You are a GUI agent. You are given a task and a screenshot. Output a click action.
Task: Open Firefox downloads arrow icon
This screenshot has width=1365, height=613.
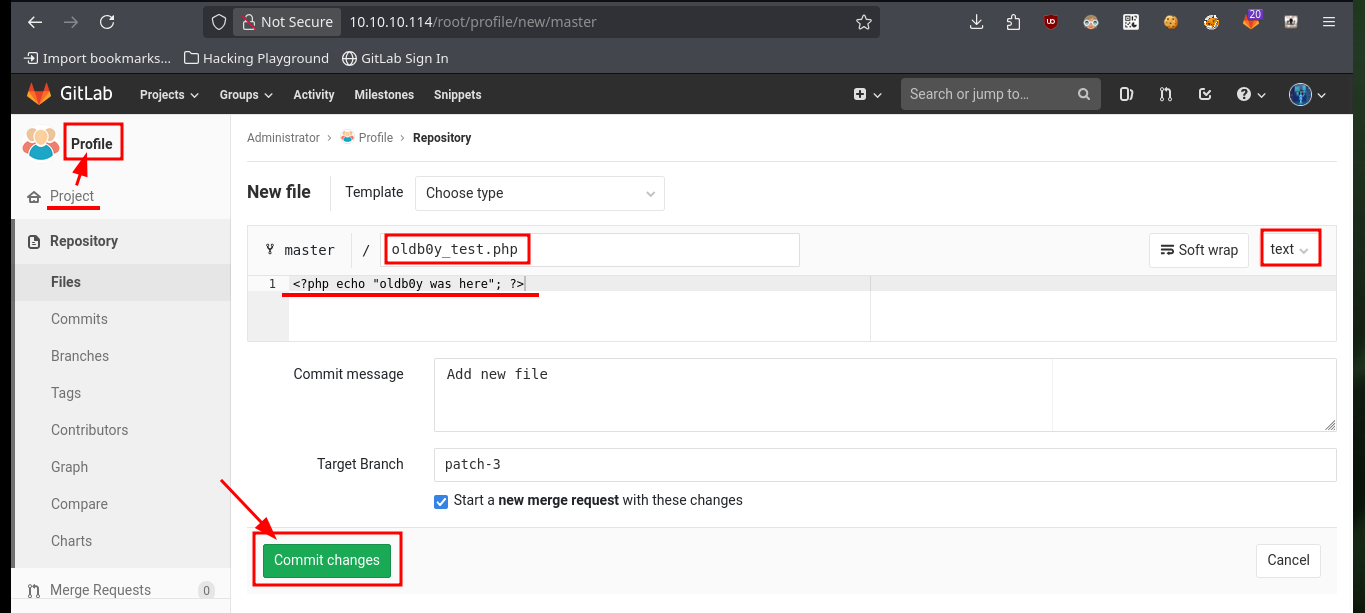(977, 22)
